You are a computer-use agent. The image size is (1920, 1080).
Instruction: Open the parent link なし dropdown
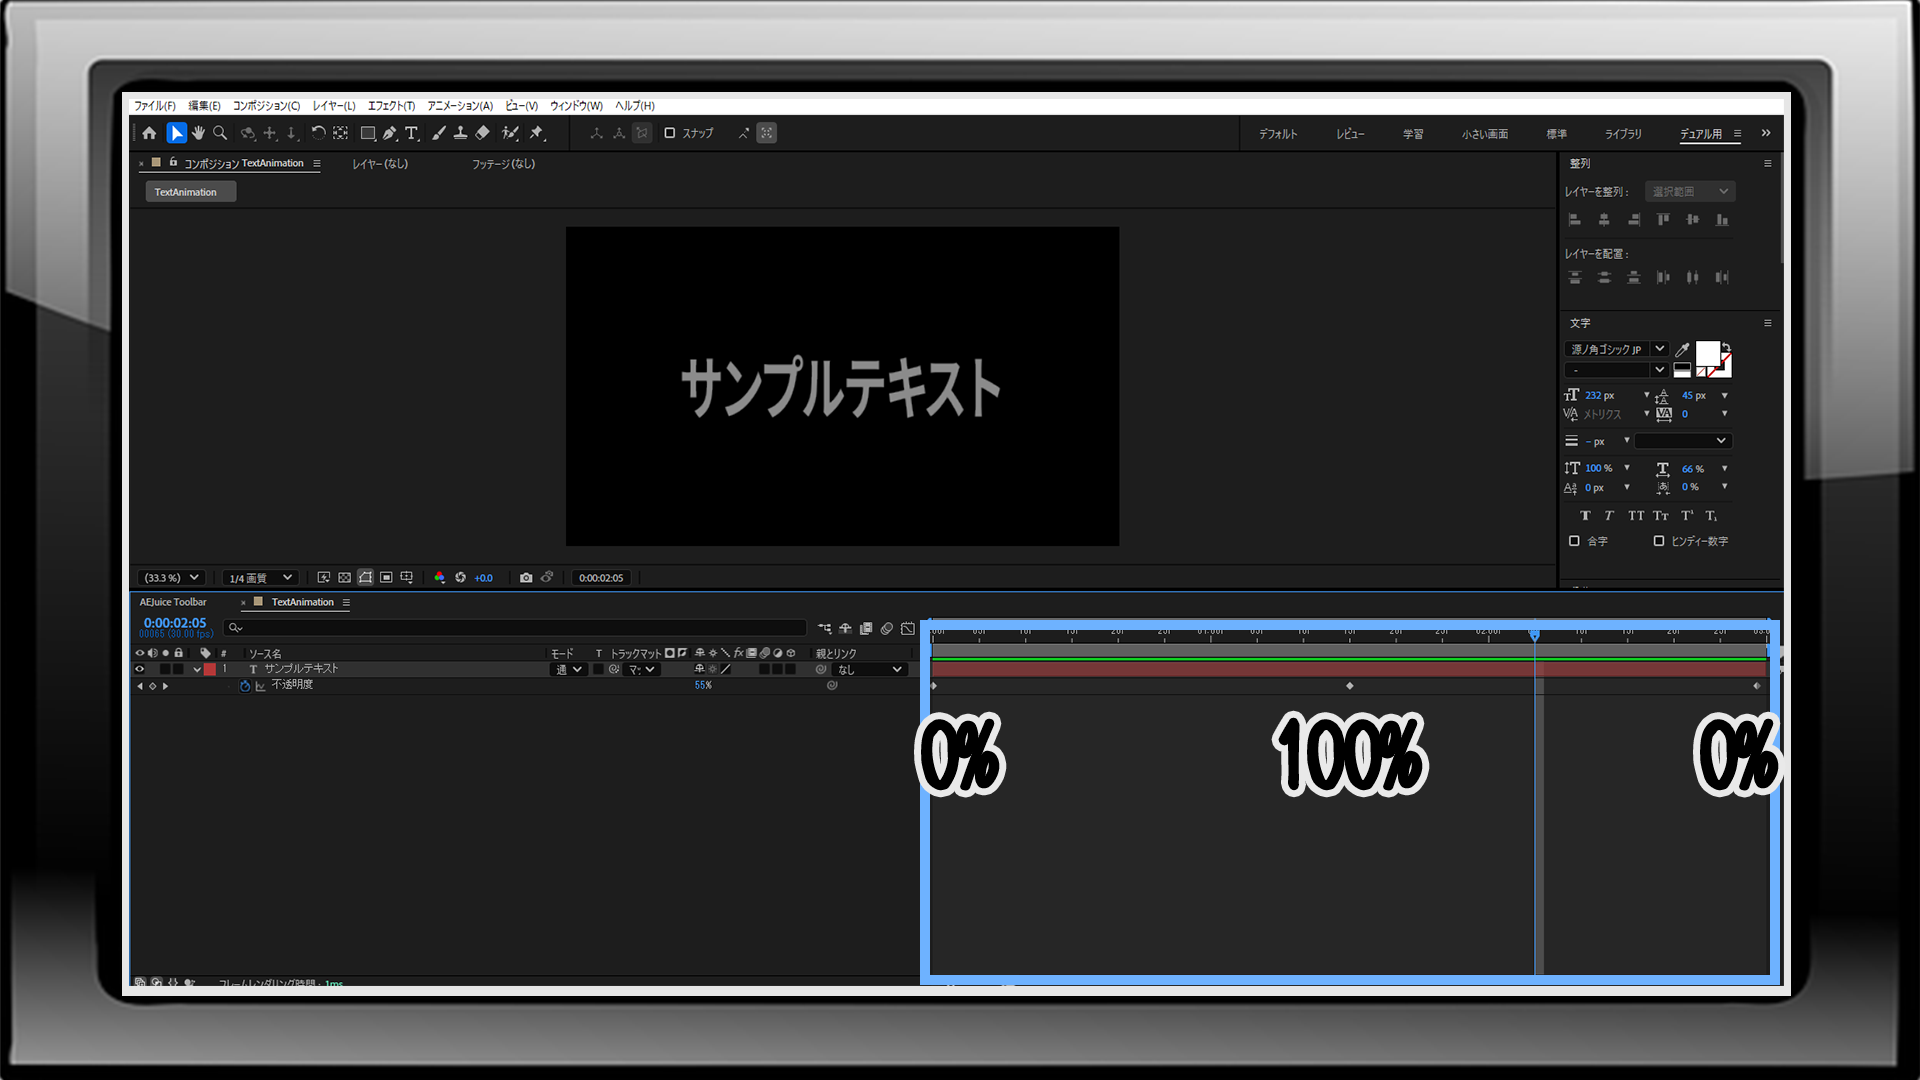click(x=869, y=669)
